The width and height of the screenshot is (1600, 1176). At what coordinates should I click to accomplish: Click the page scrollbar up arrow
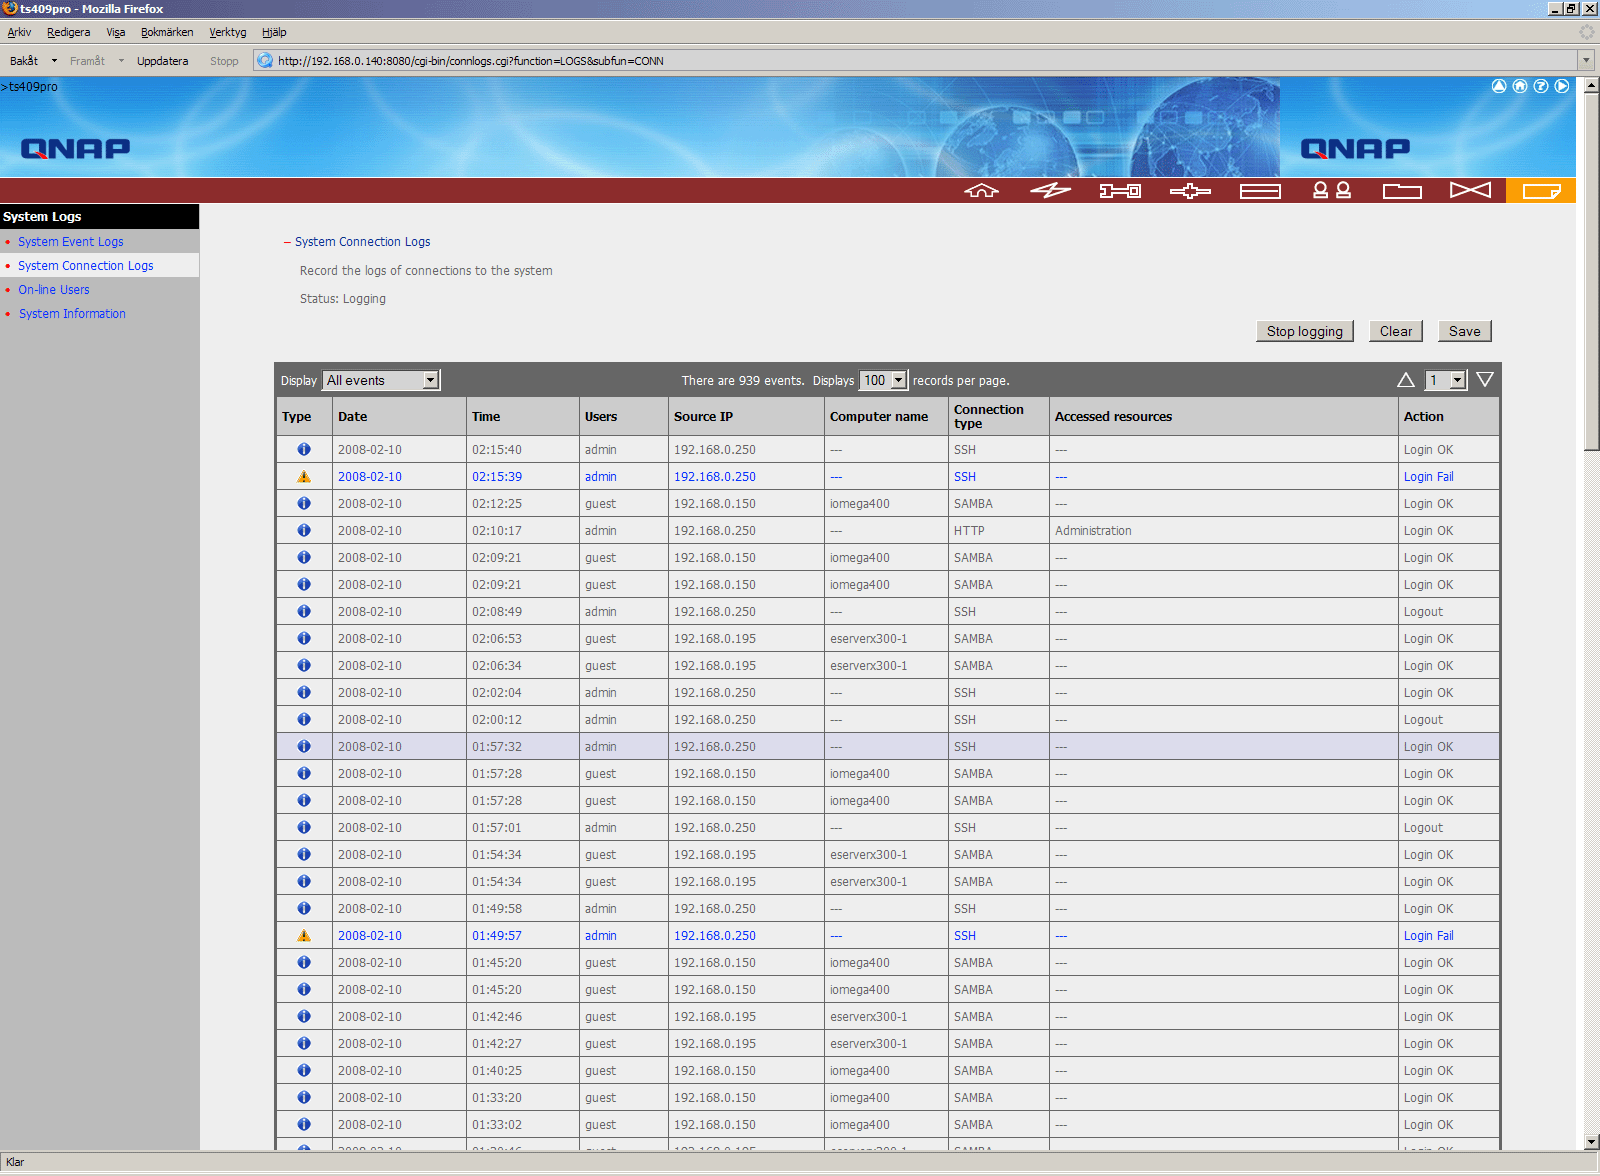[x=1592, y=86]
